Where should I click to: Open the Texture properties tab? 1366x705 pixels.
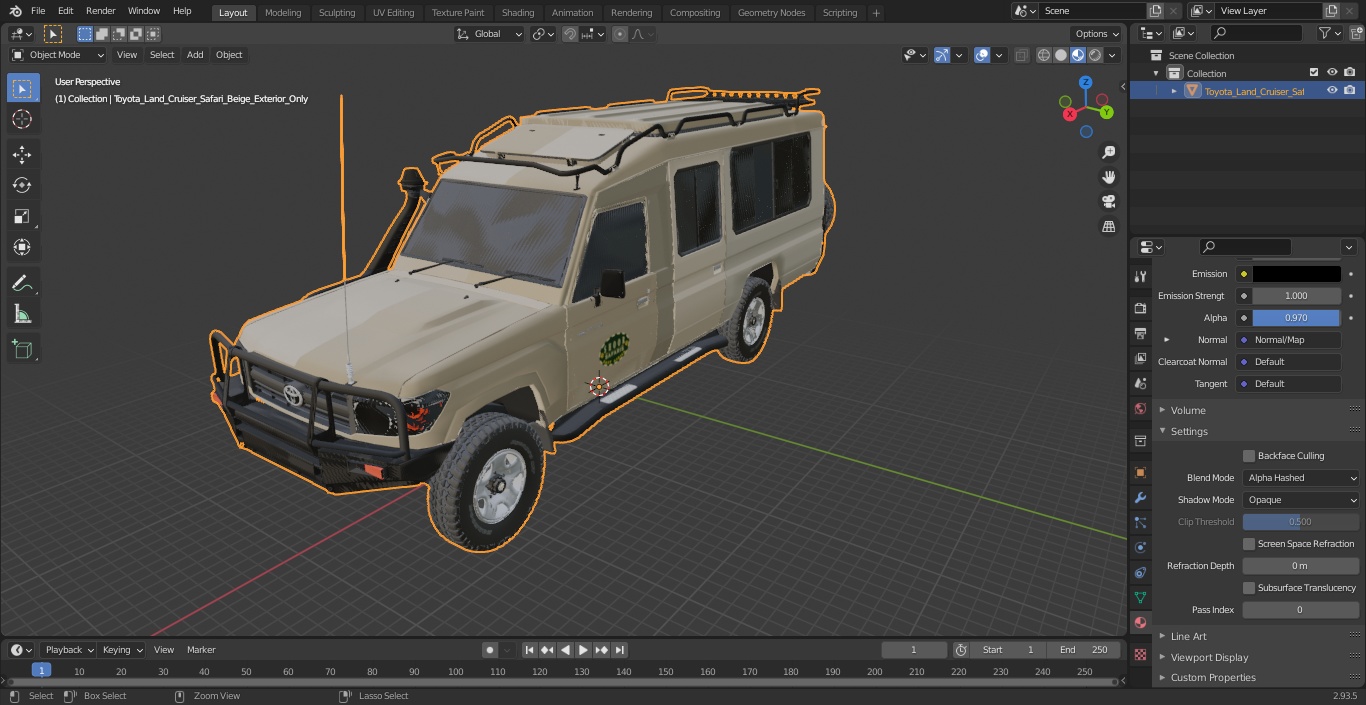pos(1140,654)
